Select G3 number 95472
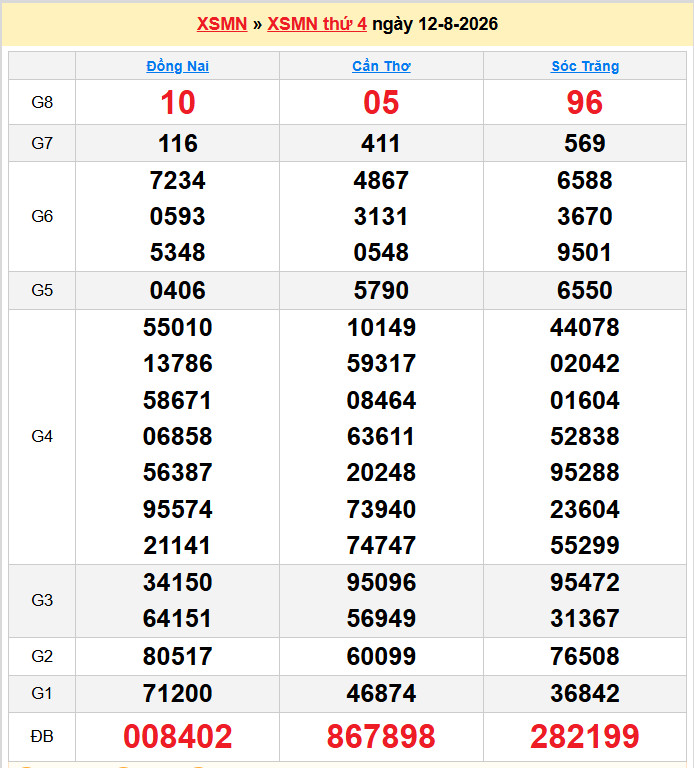694x768 pixels. (585, 582)
